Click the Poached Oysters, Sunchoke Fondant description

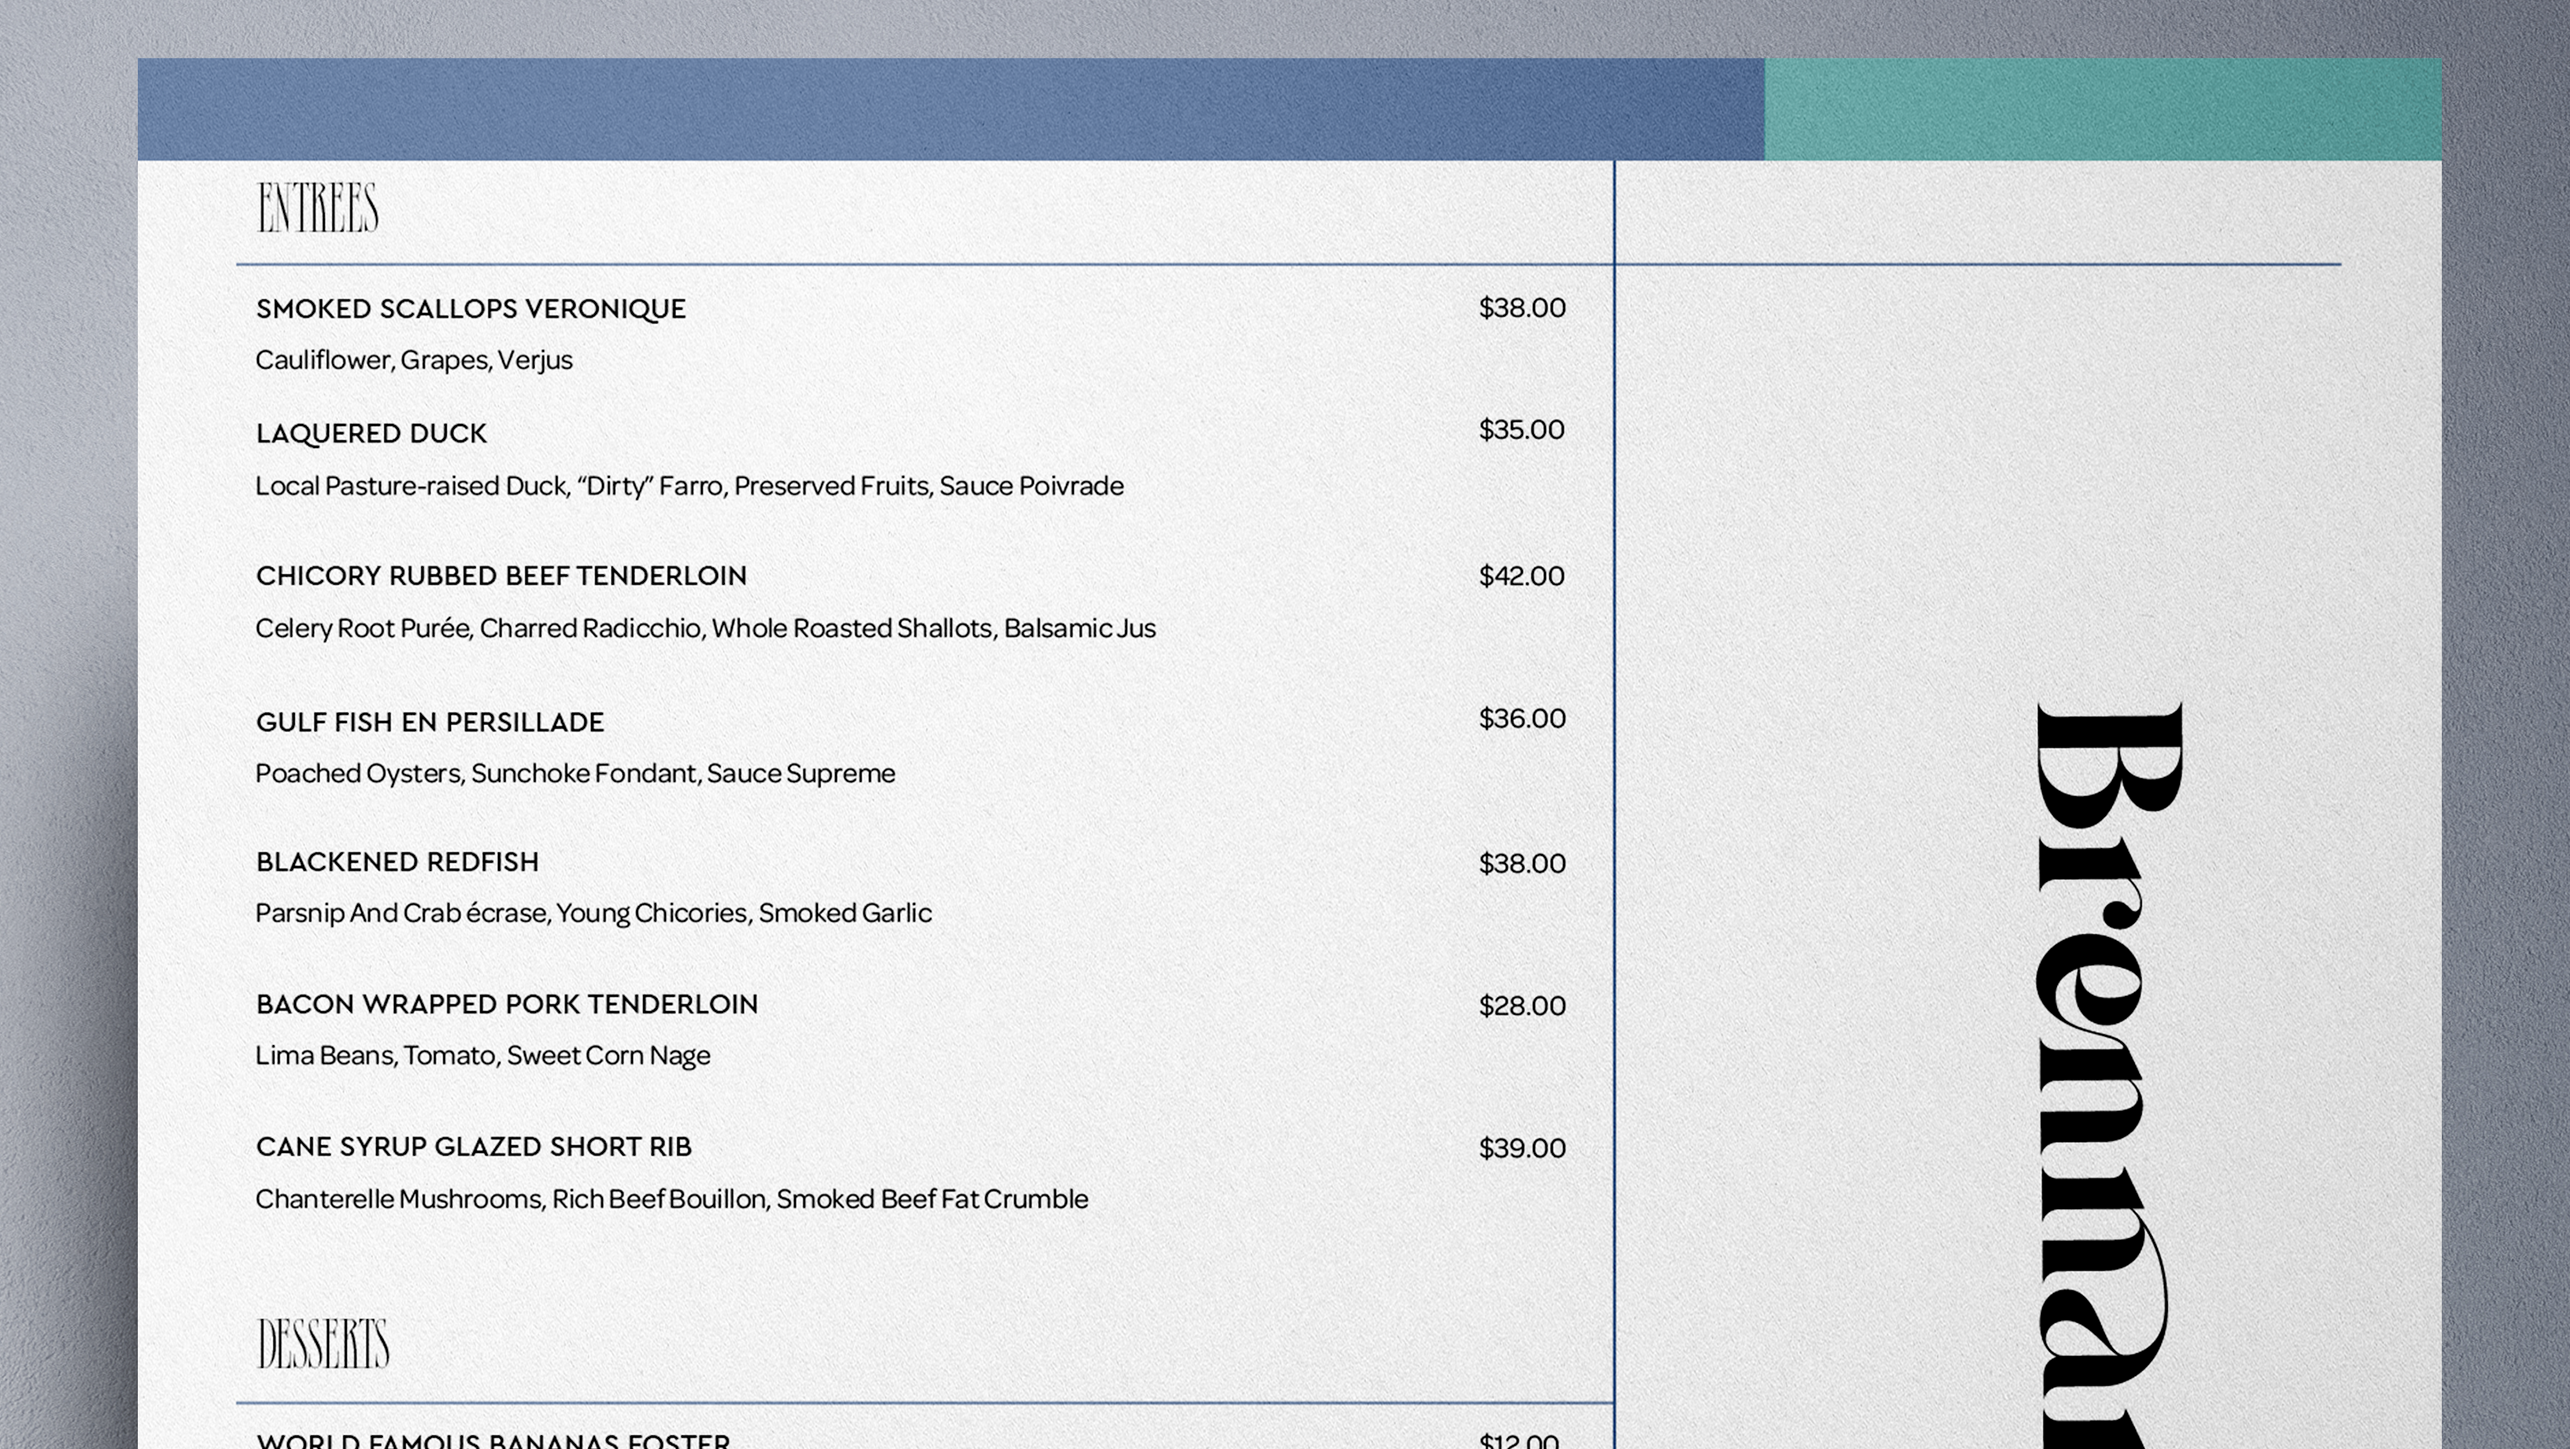575,774
